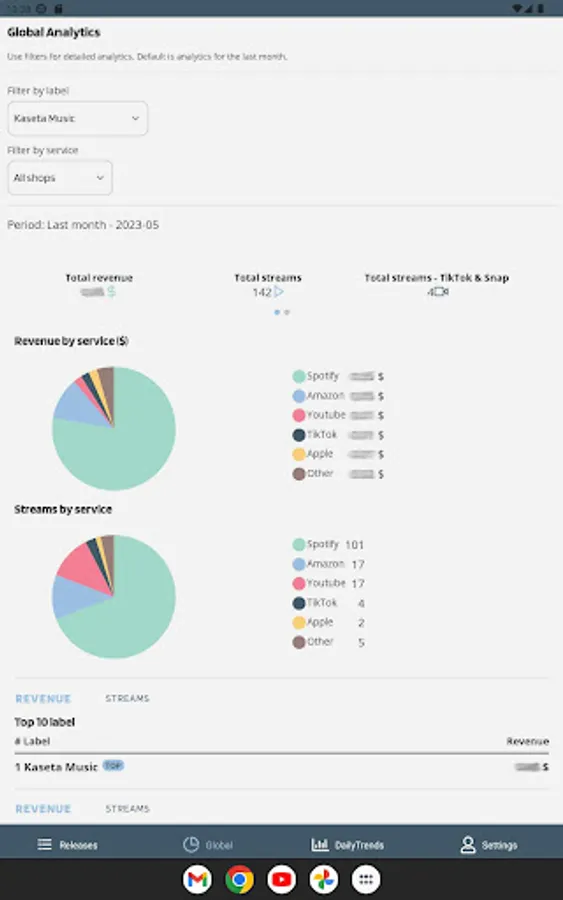Click Apple swatch in revenue legend

(x=298, y=455)
